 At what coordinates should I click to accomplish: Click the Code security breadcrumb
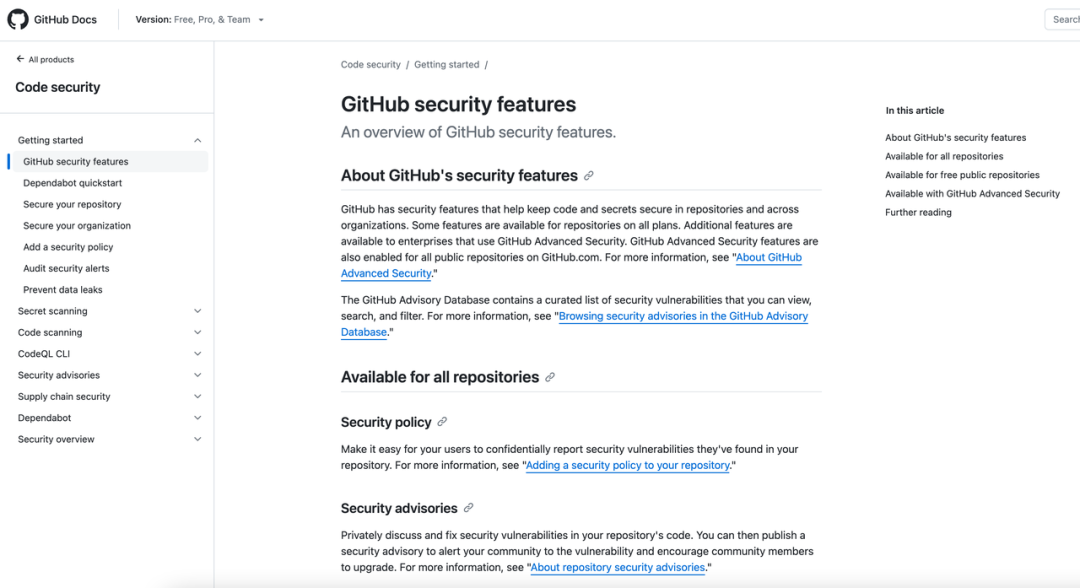pos(370,65)
